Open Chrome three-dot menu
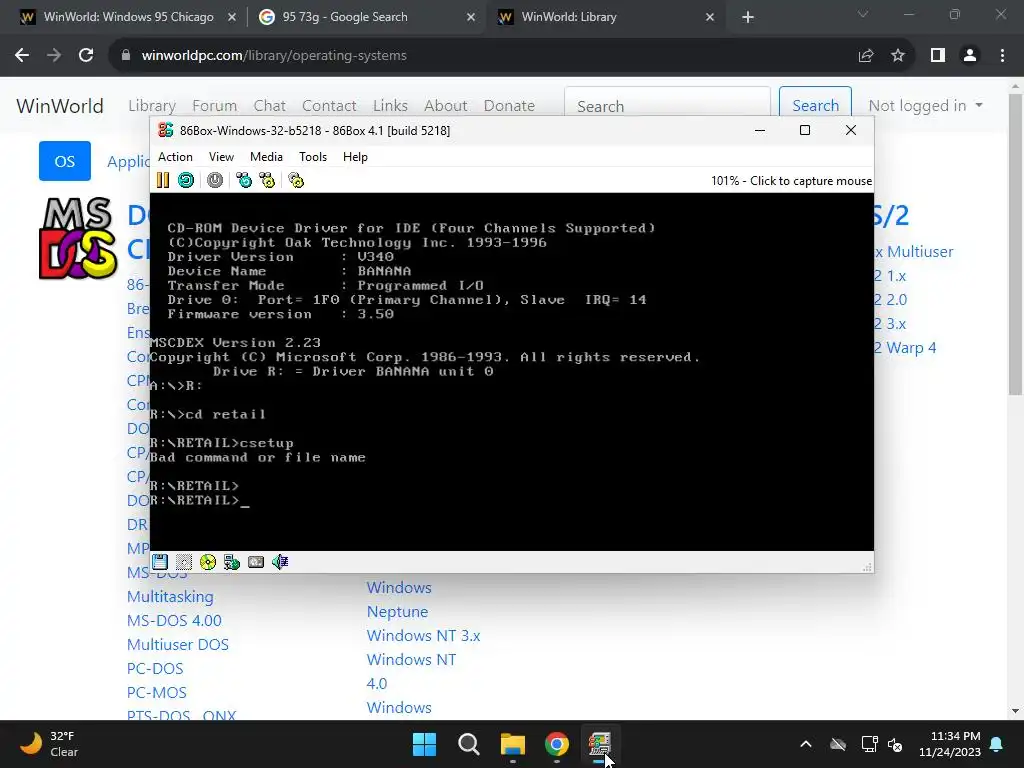Image resolution: width=1024 pixels, height=768 pixels. 1002,56
